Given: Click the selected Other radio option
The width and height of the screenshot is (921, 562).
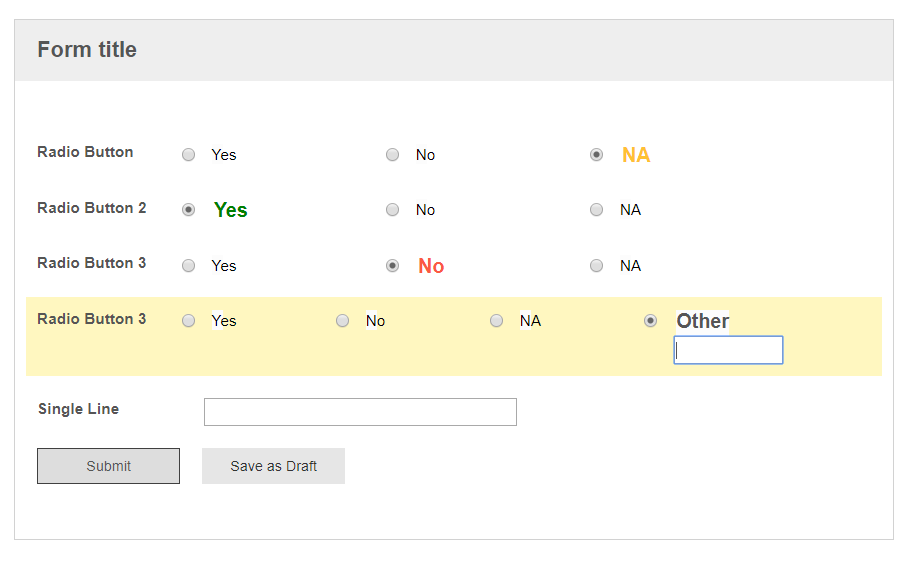Looking at the screenshot, I should [x=651, y=321].
